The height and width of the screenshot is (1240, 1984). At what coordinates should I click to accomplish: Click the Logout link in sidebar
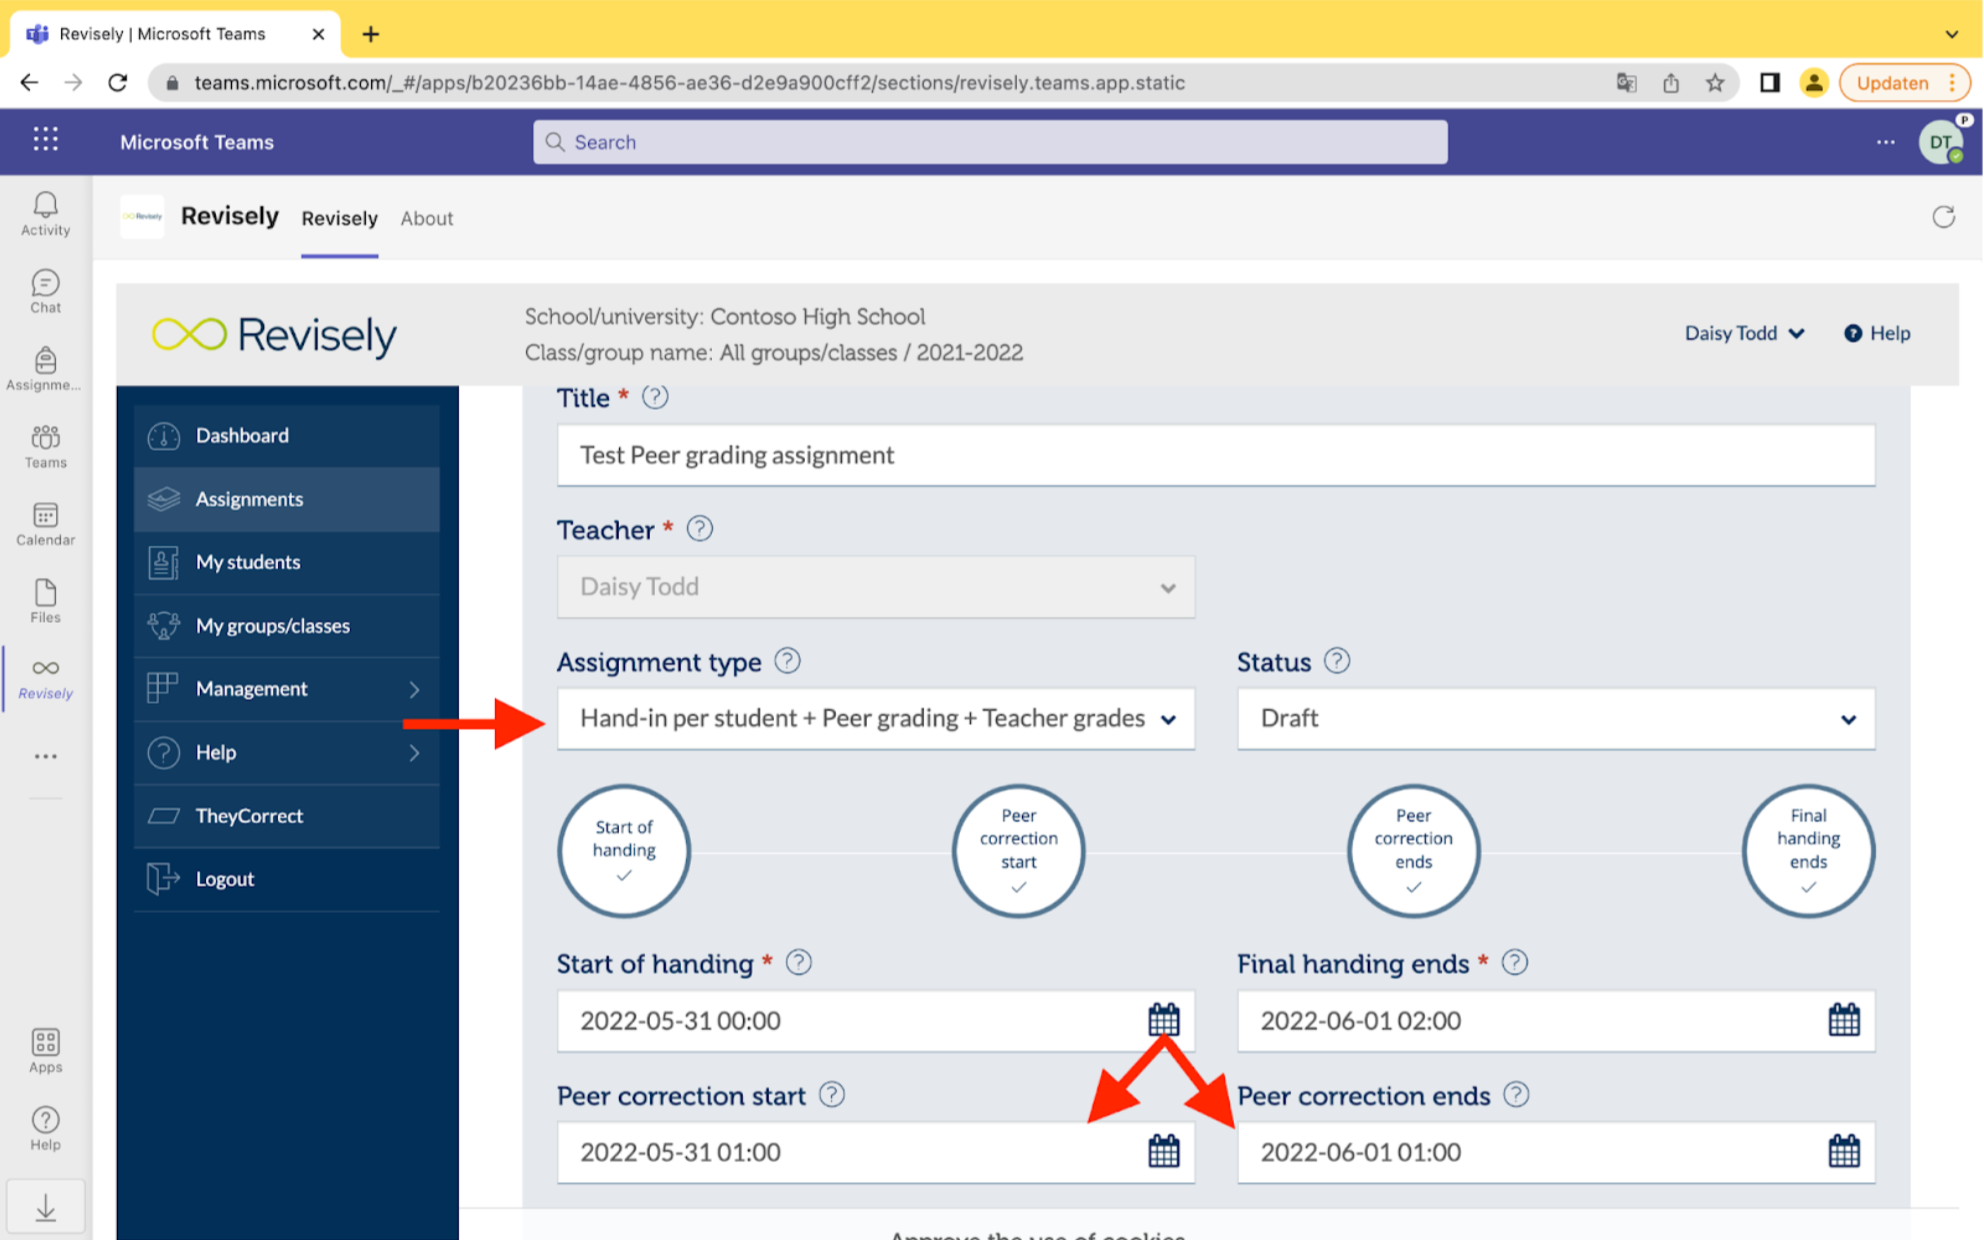click(x=225, y=879)
